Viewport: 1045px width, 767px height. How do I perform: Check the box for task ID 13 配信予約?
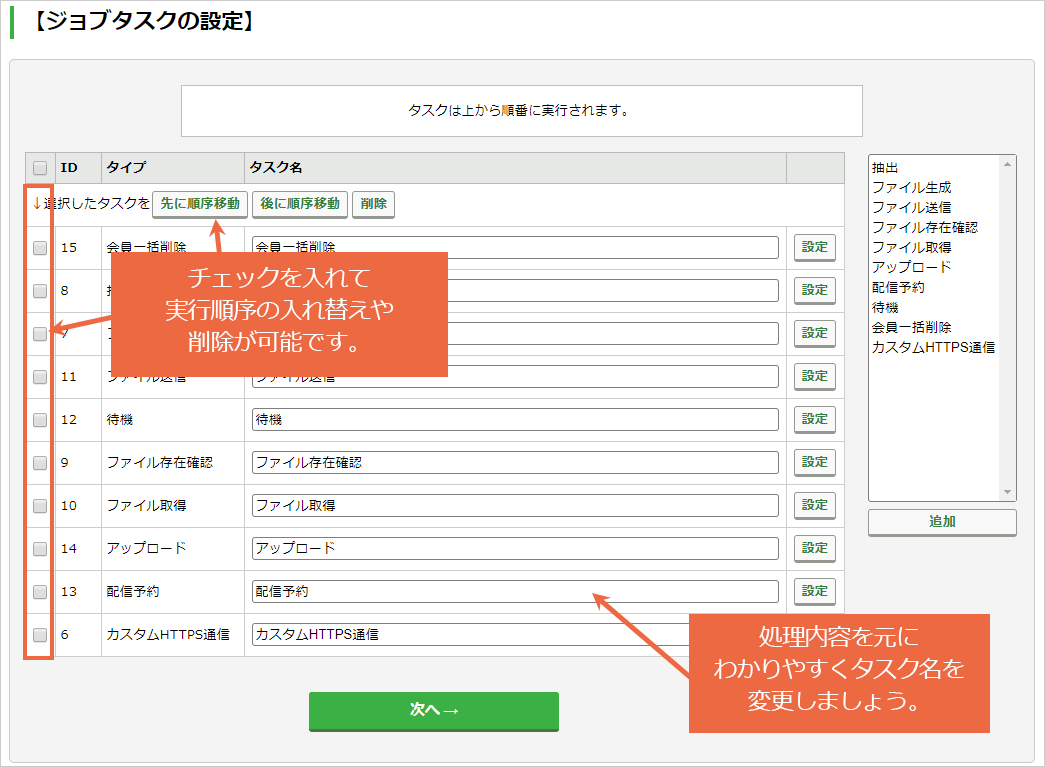pyautogui.click(x=40, y=592)
